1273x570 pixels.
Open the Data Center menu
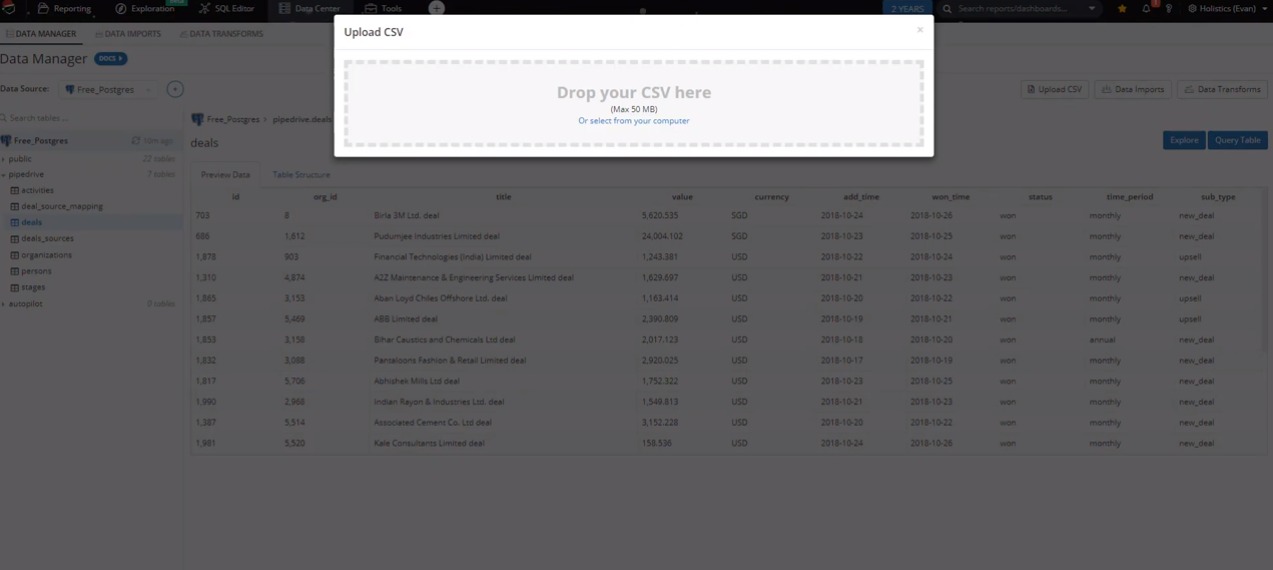[310, 8]
